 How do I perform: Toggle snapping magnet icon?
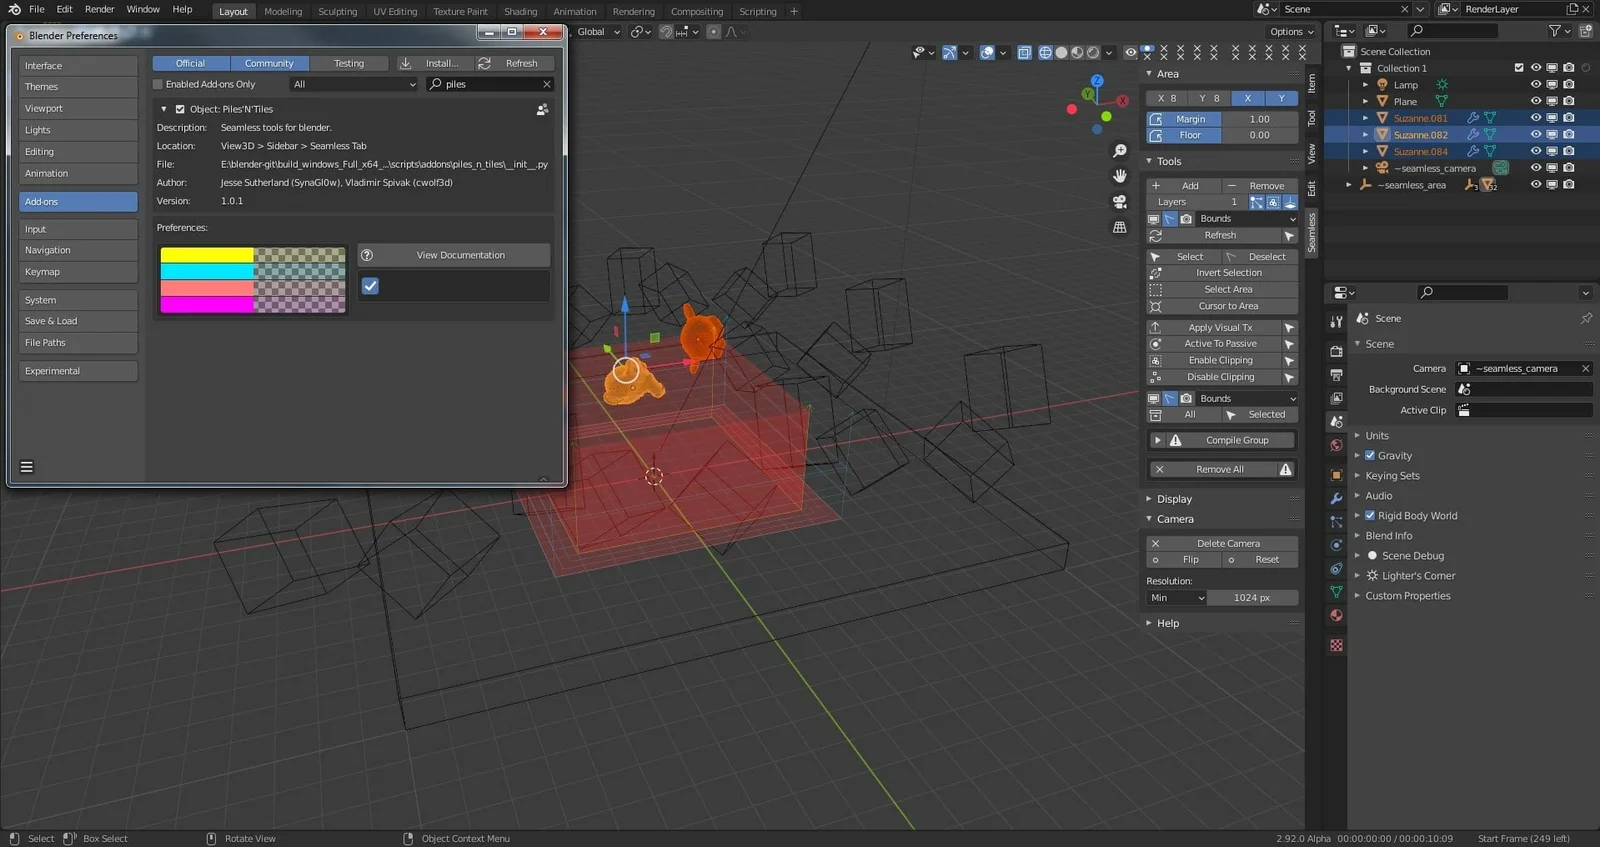pos(666,32)
